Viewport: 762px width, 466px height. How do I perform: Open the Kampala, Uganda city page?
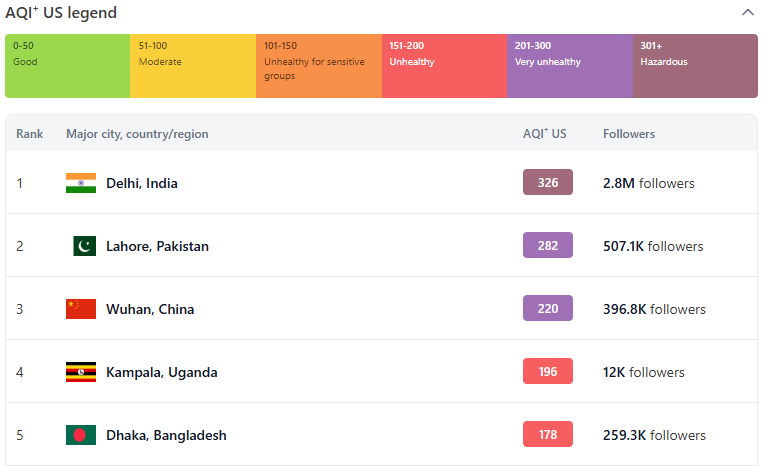161,372
